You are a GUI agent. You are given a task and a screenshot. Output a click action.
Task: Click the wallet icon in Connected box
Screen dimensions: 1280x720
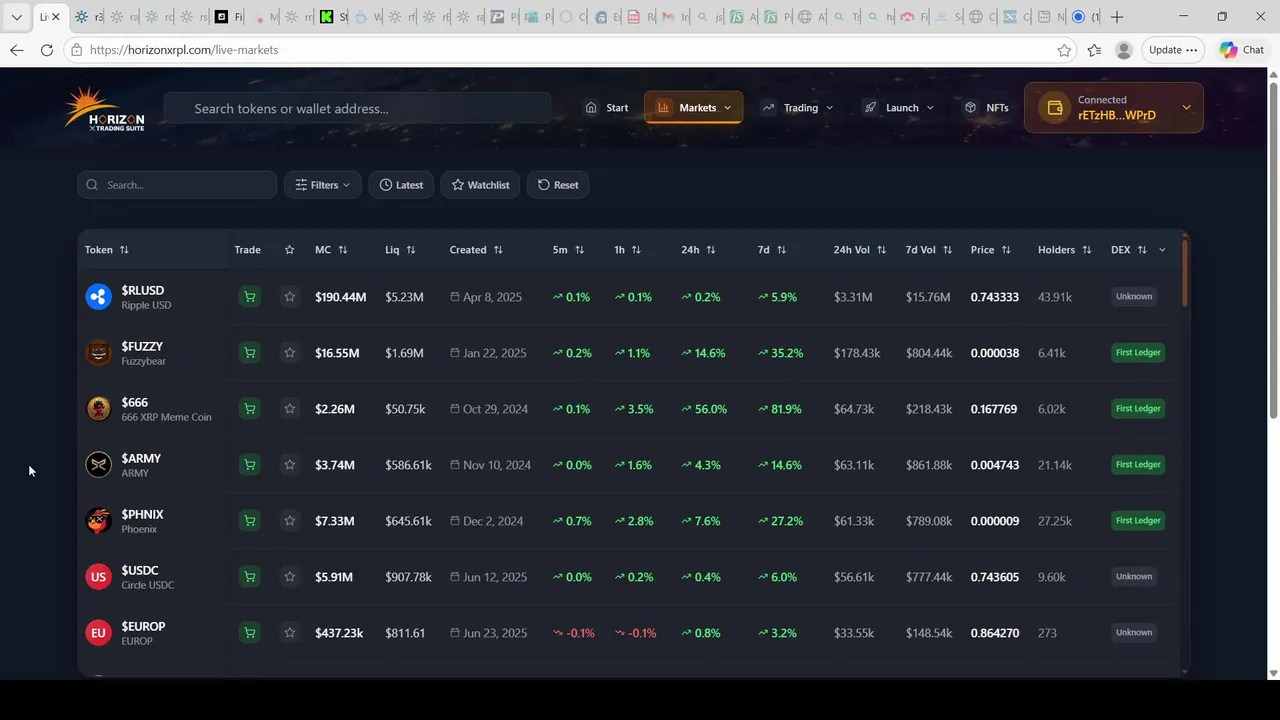click(1055, 108)
